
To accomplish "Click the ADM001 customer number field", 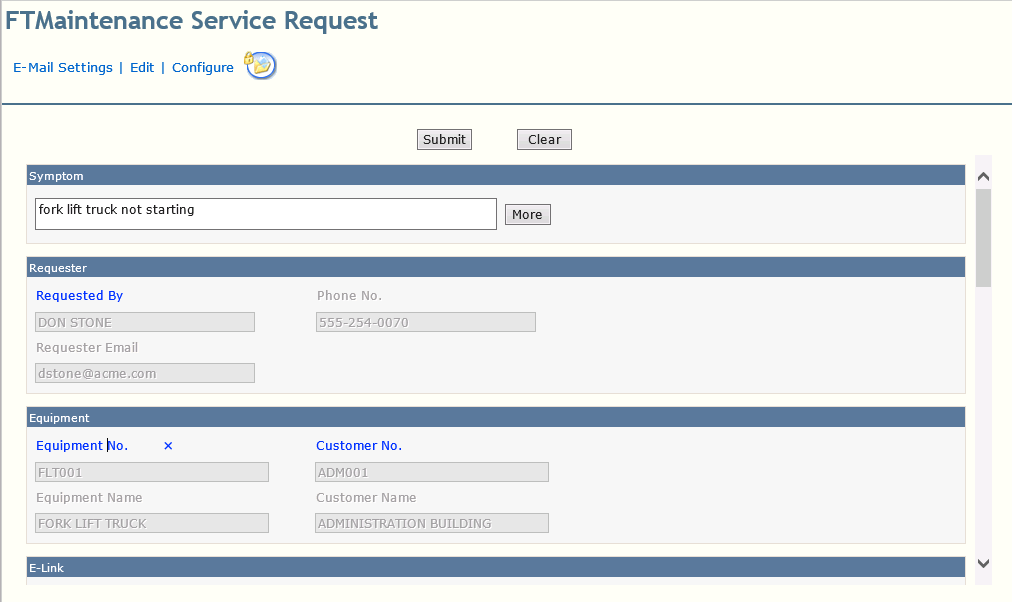I will coord(432,472).
